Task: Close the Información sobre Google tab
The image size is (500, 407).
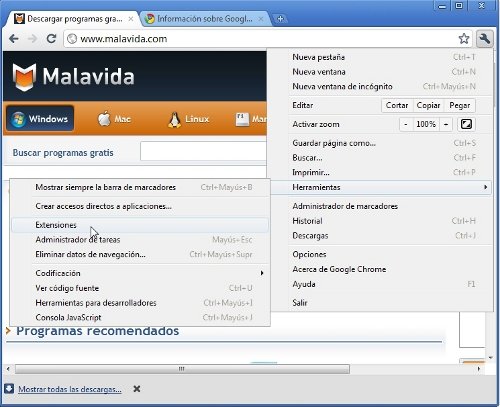Action: [x=261, y=19]
